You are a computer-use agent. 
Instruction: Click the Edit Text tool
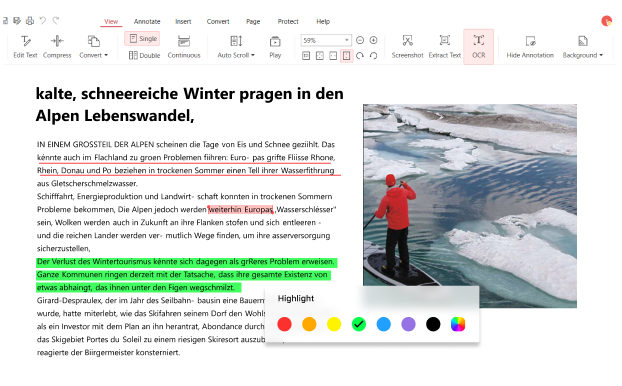coord(25,47)
